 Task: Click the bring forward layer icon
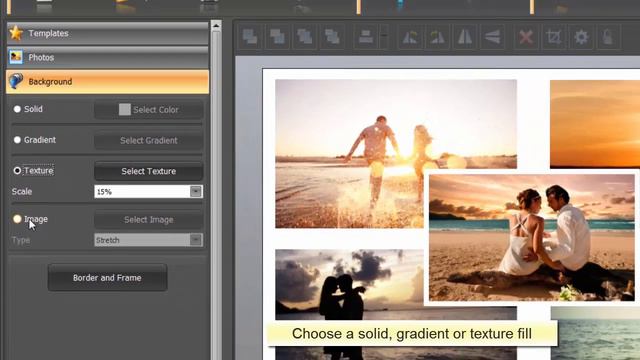[304, 37]
